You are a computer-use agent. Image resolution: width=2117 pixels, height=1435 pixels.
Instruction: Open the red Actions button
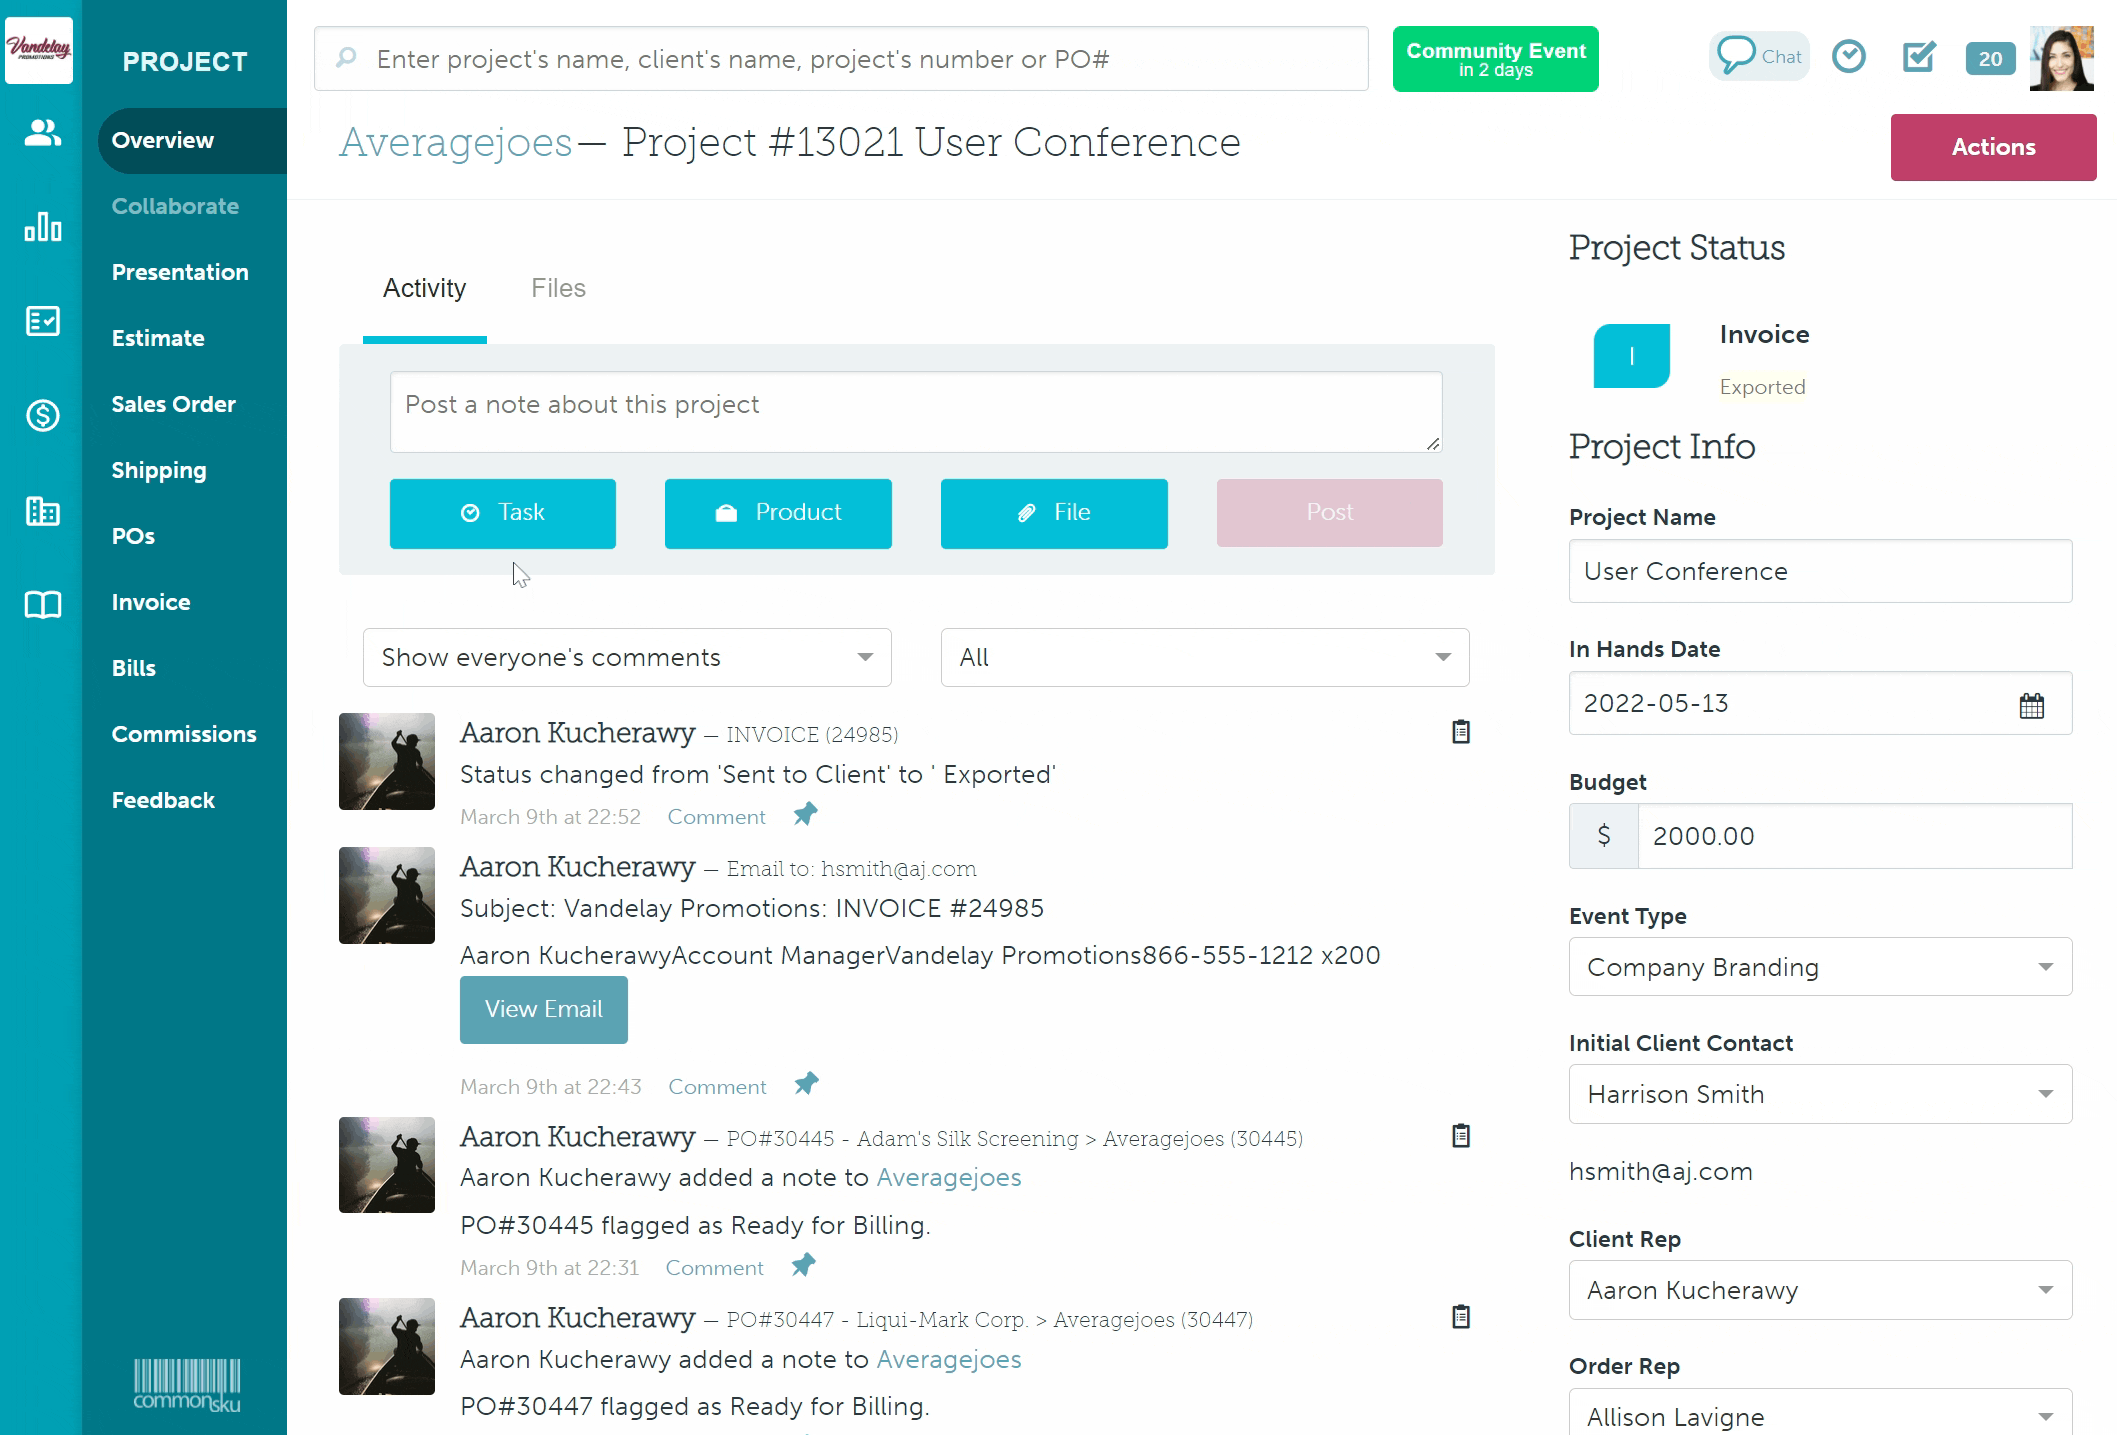1992,147
